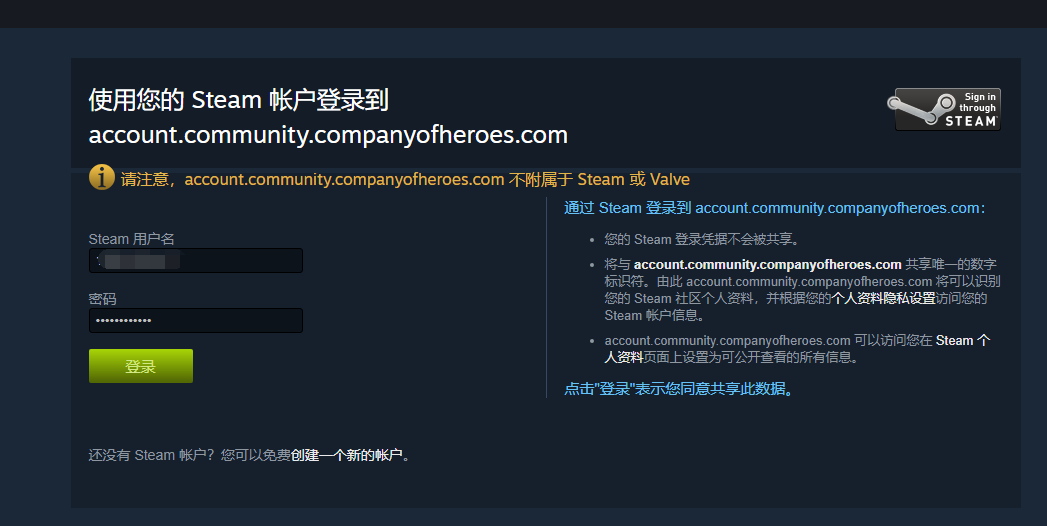
Task: Click the blue 通过 Steam 登录到 heading
Action: pyautogui.click(x=775, y=208)
